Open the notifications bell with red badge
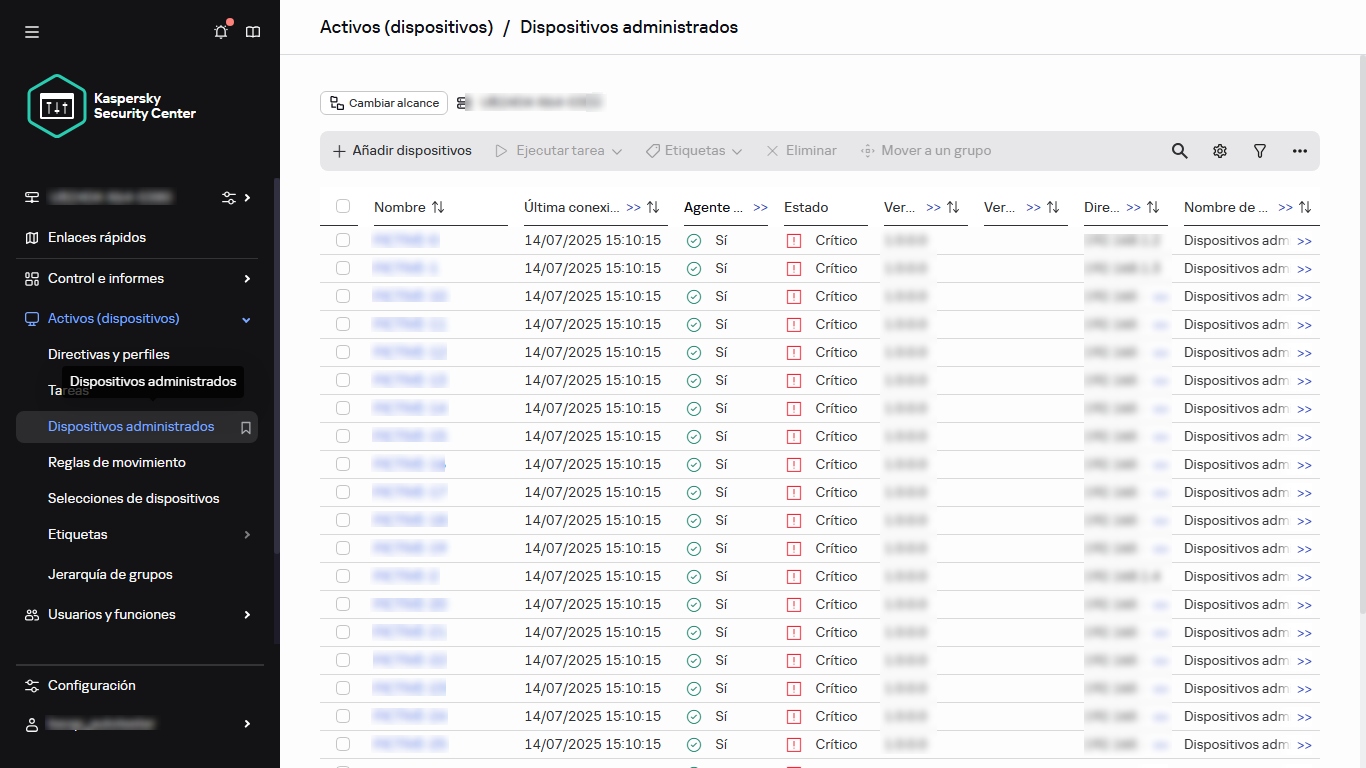This screenshot has width=1366, height=768. (221, 32)
